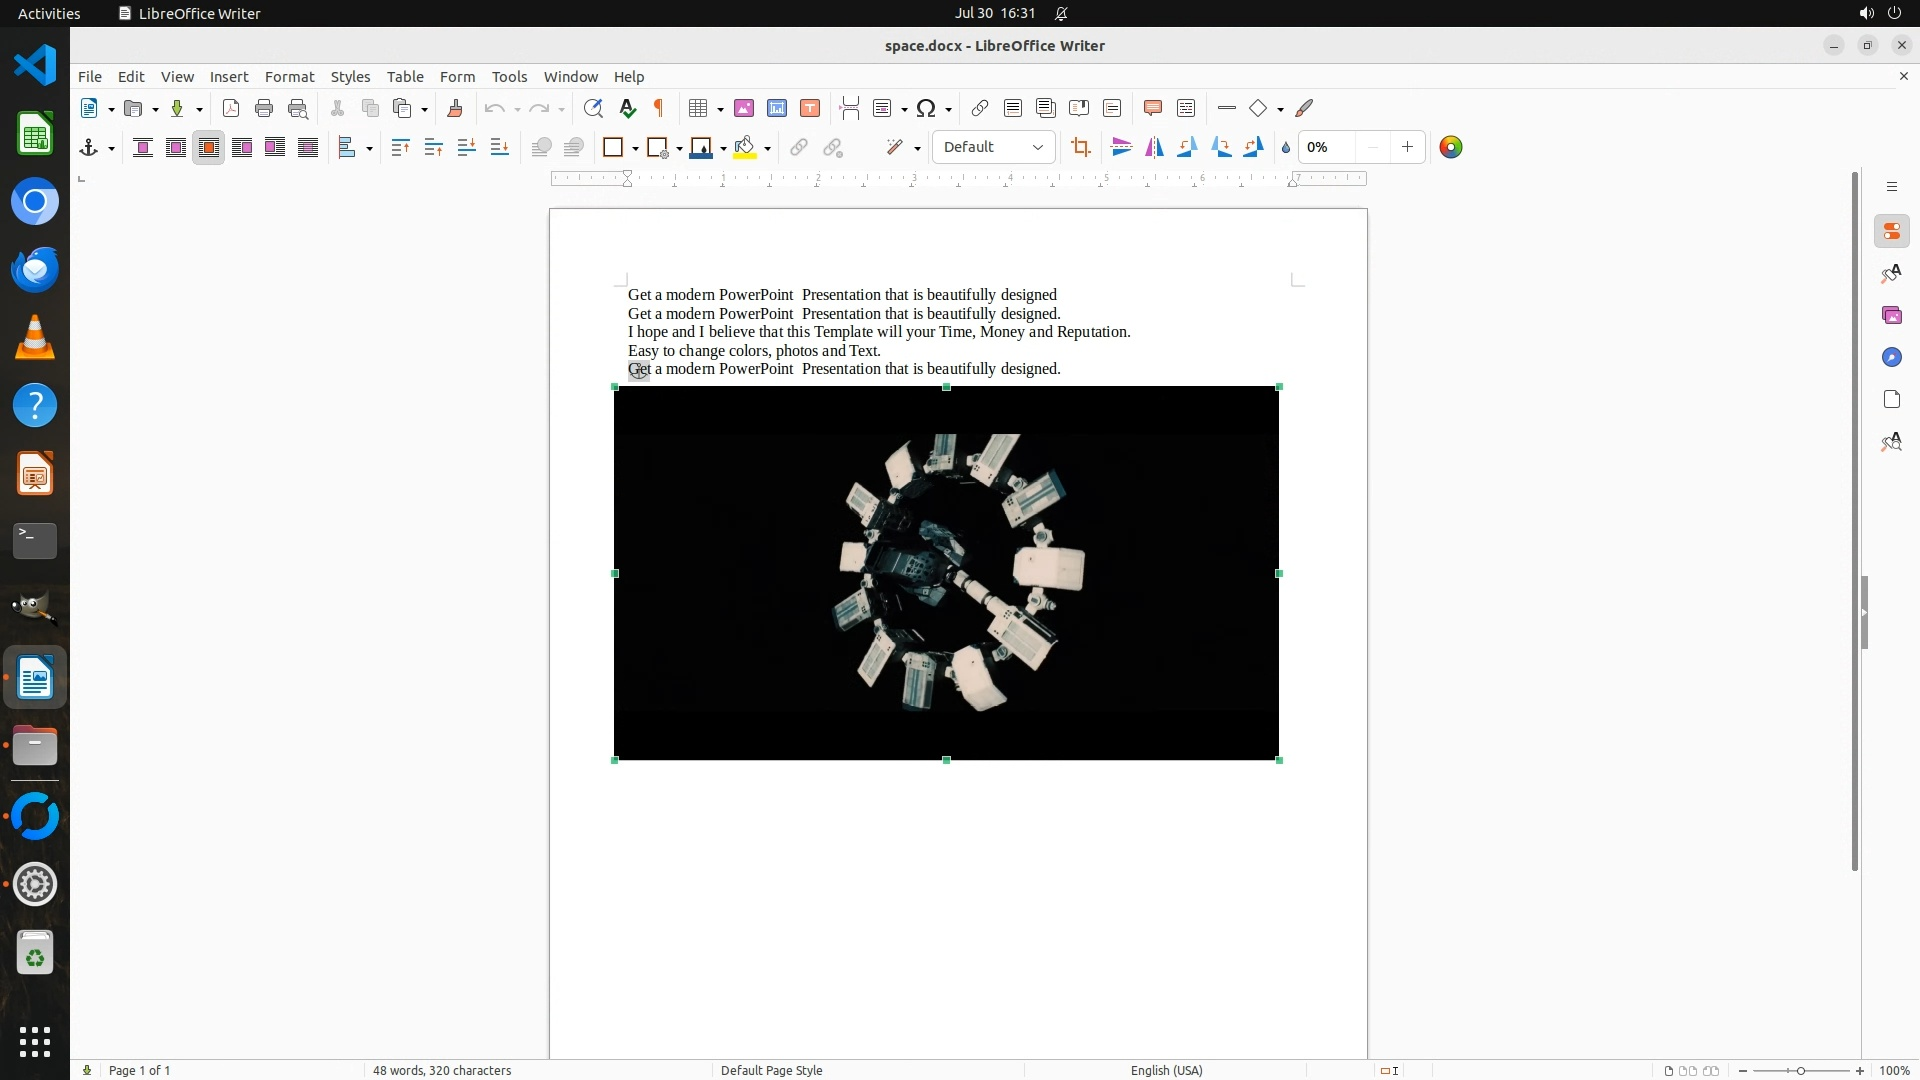The height and width of the screenshot is (1080, 1920).
Task: Expand the special character dropdown arrow
Action: coord(948,110)
